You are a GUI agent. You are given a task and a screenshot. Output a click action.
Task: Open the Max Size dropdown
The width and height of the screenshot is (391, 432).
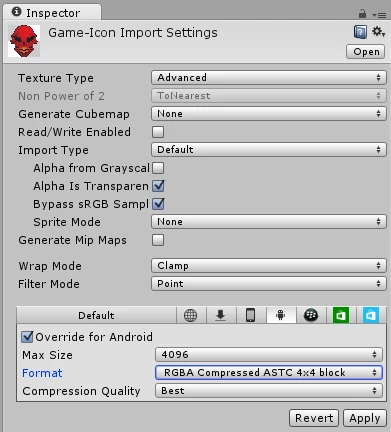269,355
